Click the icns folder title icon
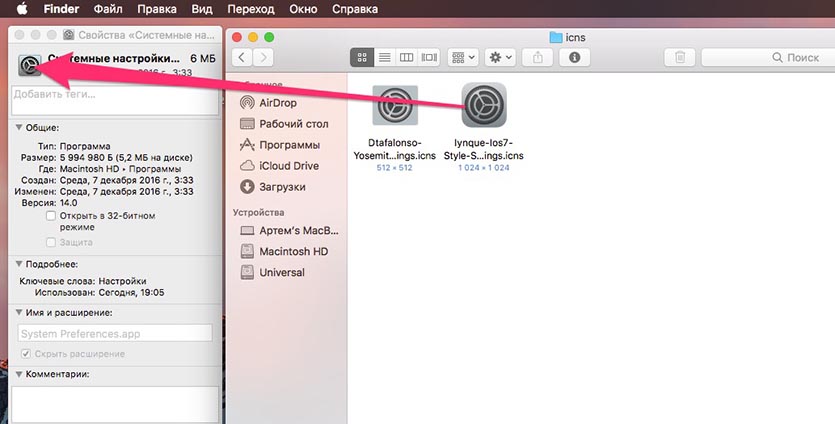The image size is (835, 424). [x=555, y=37]
